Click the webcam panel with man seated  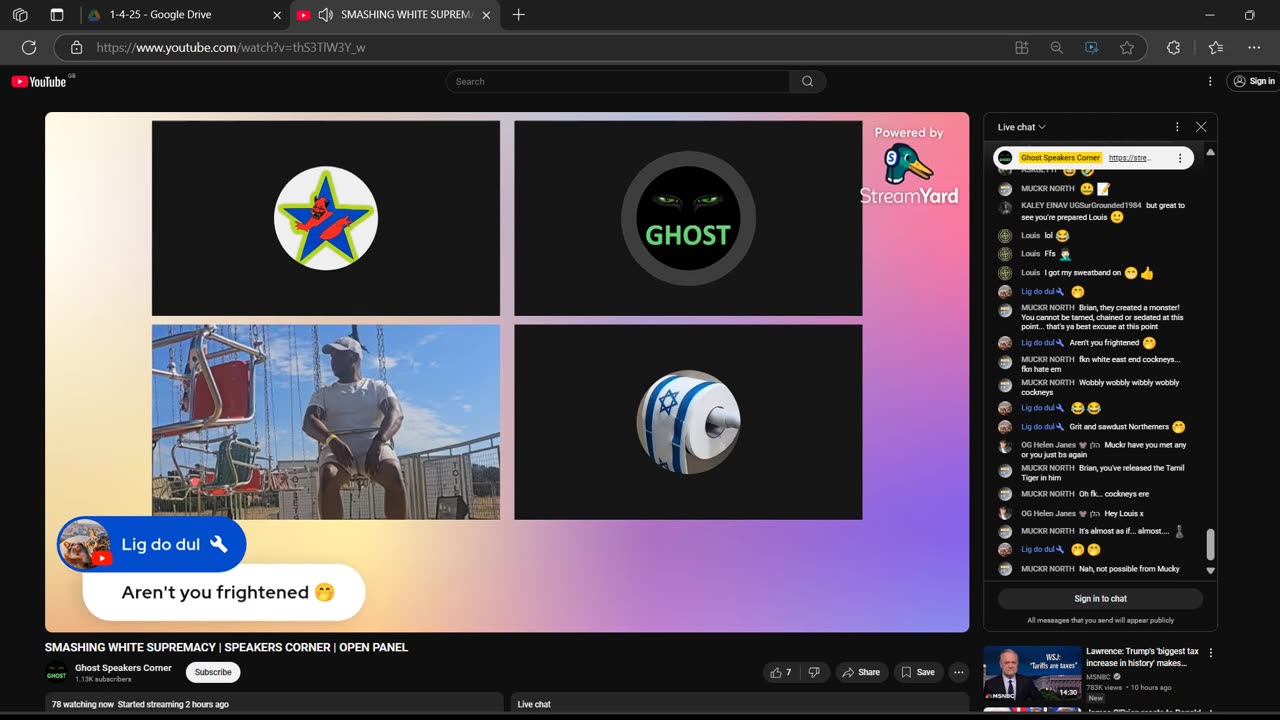[x=326, y=422]
